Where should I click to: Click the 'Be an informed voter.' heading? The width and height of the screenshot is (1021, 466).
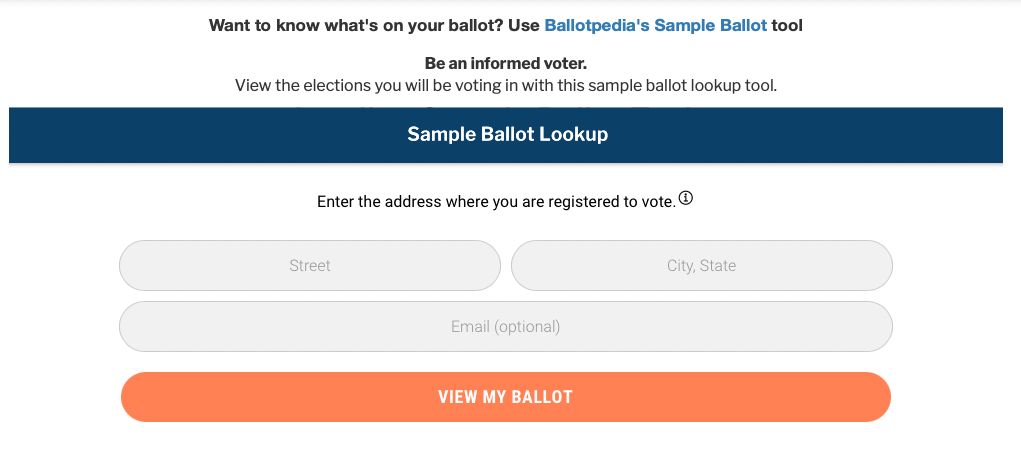coord(505,64)
